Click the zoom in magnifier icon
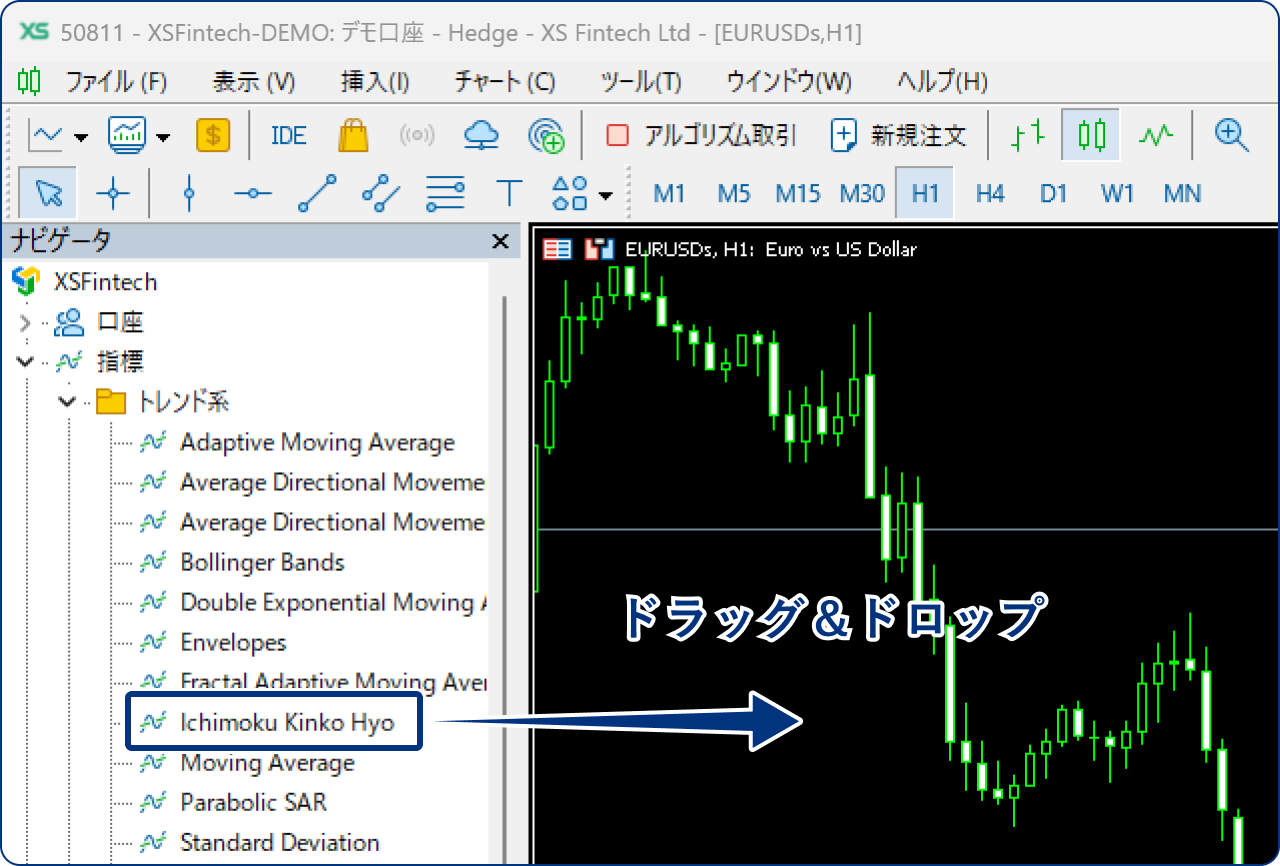Image resolution: width=1280 pixels, height=866 pixels. click(x=1232, y=135)
